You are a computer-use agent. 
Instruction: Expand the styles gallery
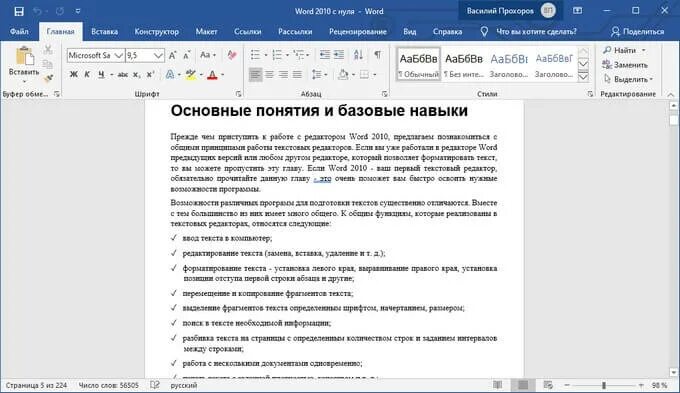click(583, 77)
